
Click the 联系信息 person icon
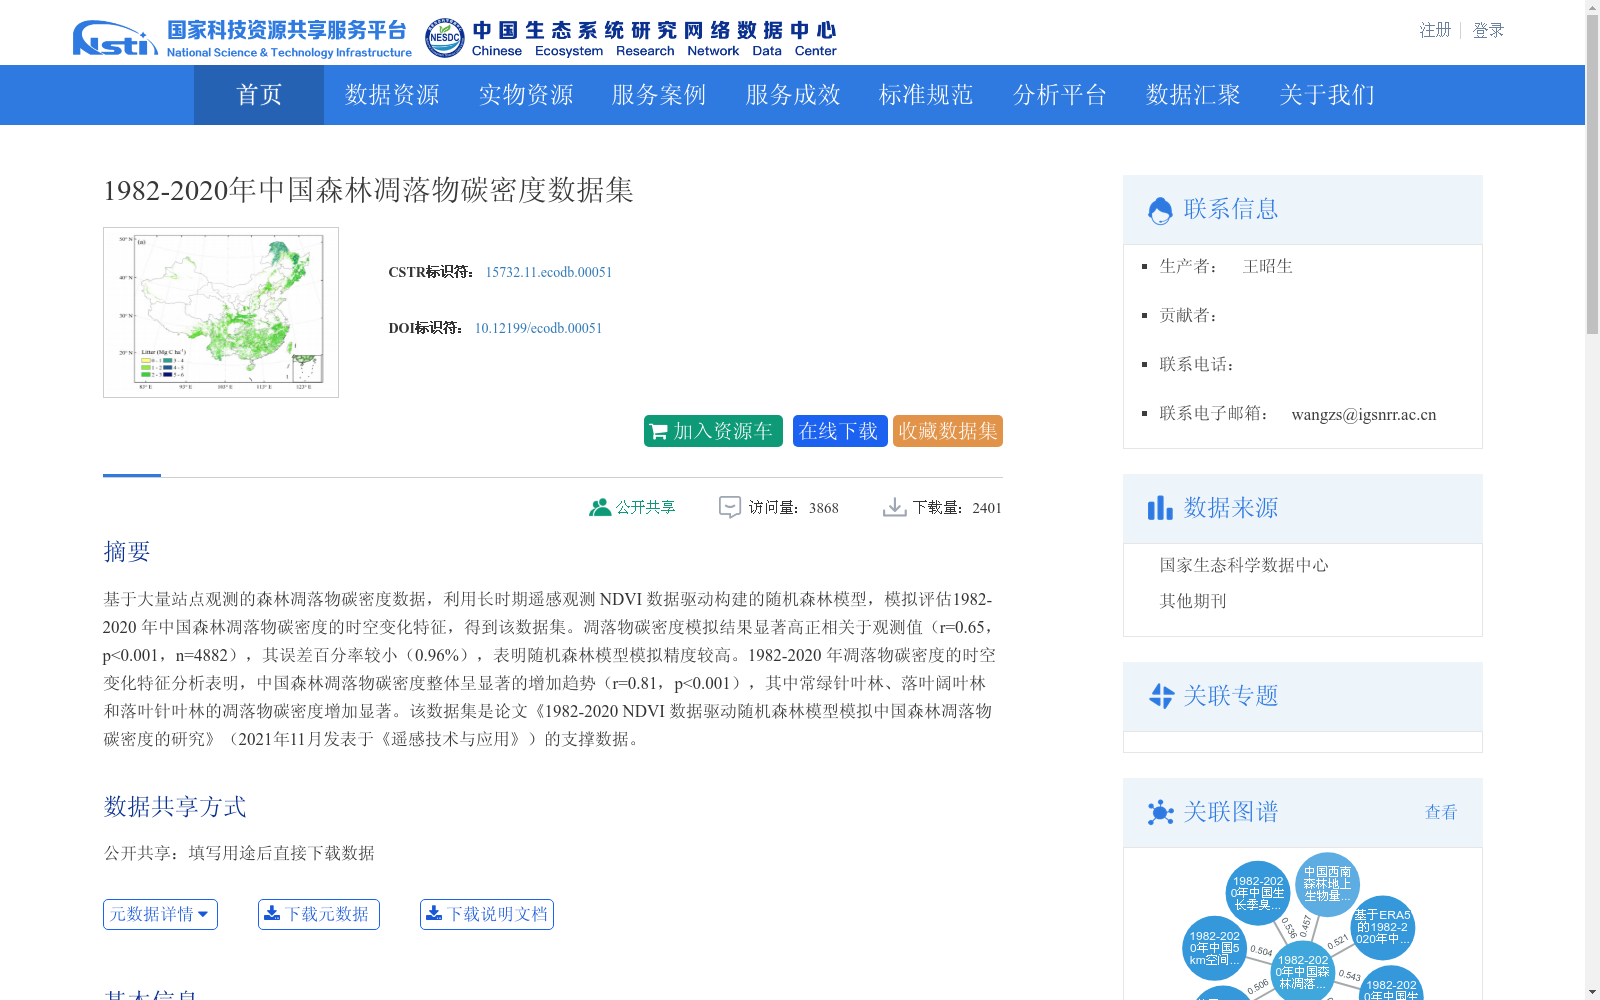[x=1160, y=210]
